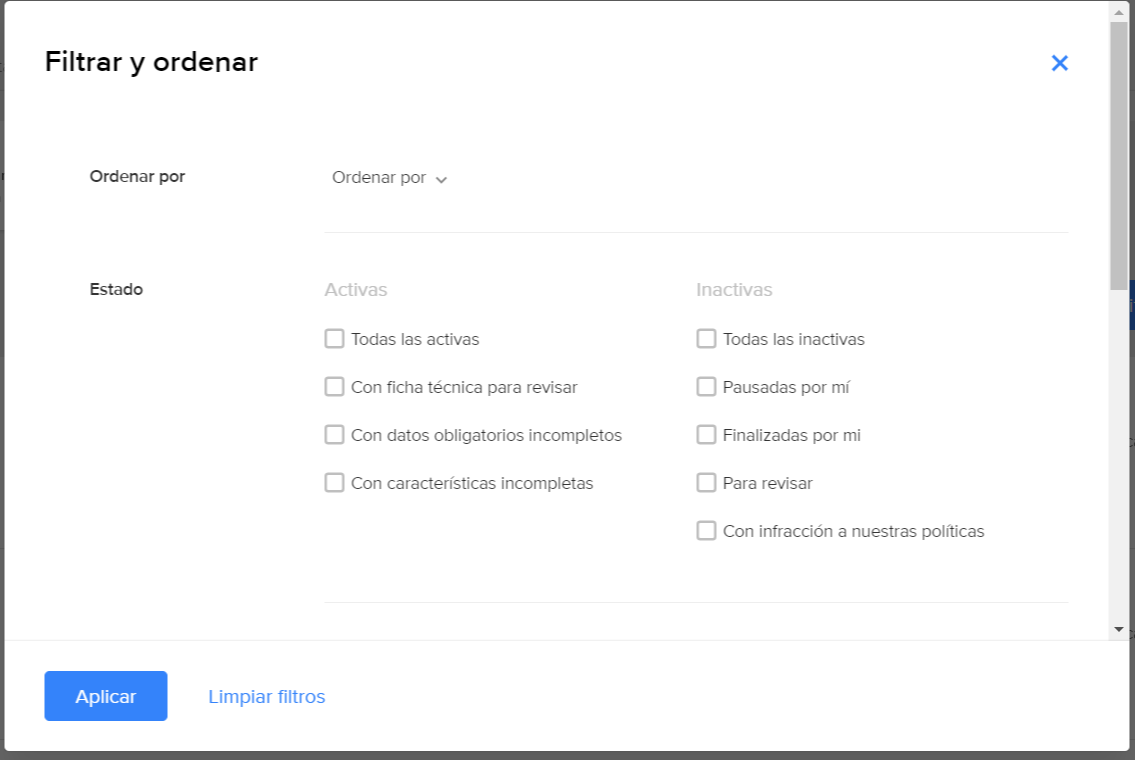Check Con infracción a nuestras políticas
This screenshot has width=1135, height=760.
click(x=706, y=531)
